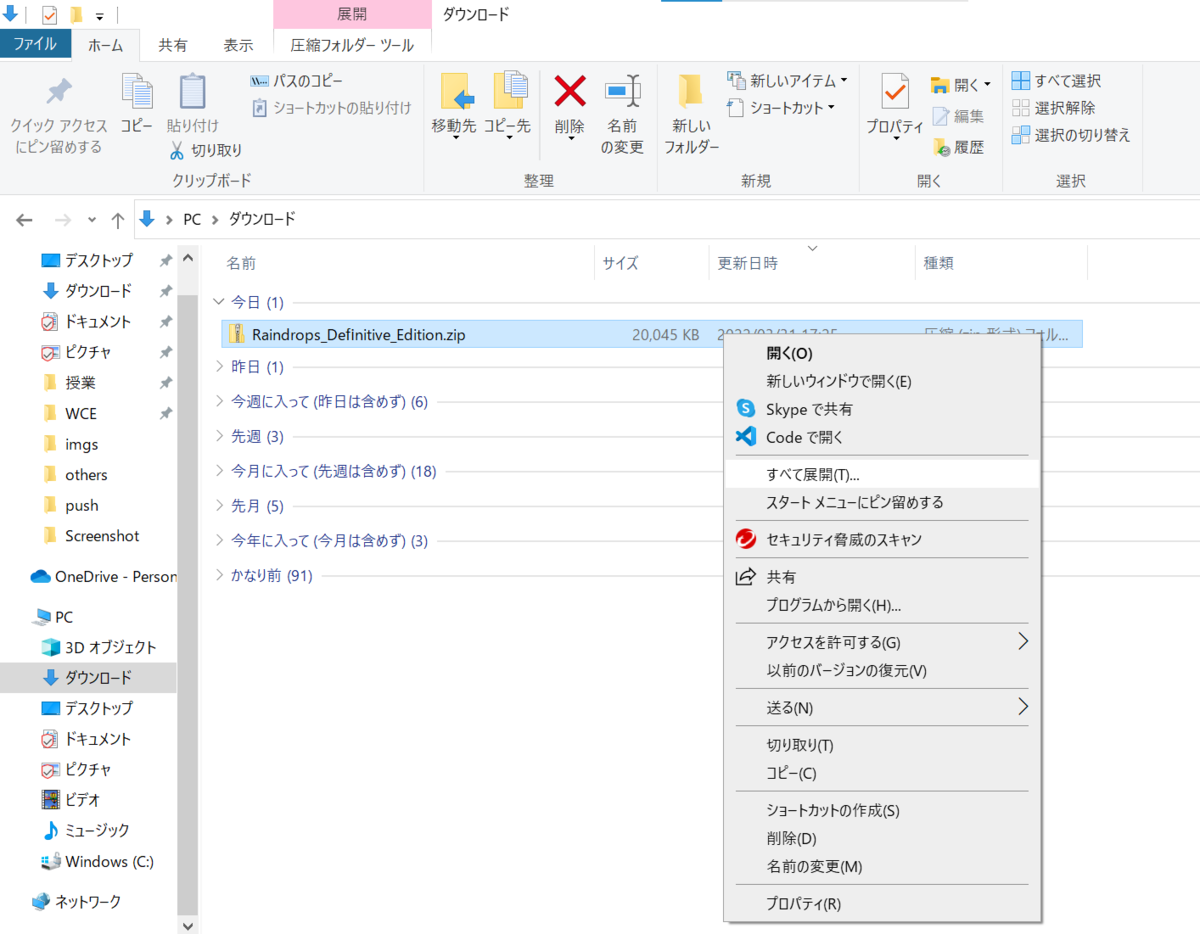Screen dimensions: 1200x934
Task: Click the Up directory arrow
Action: coord(117,219)
